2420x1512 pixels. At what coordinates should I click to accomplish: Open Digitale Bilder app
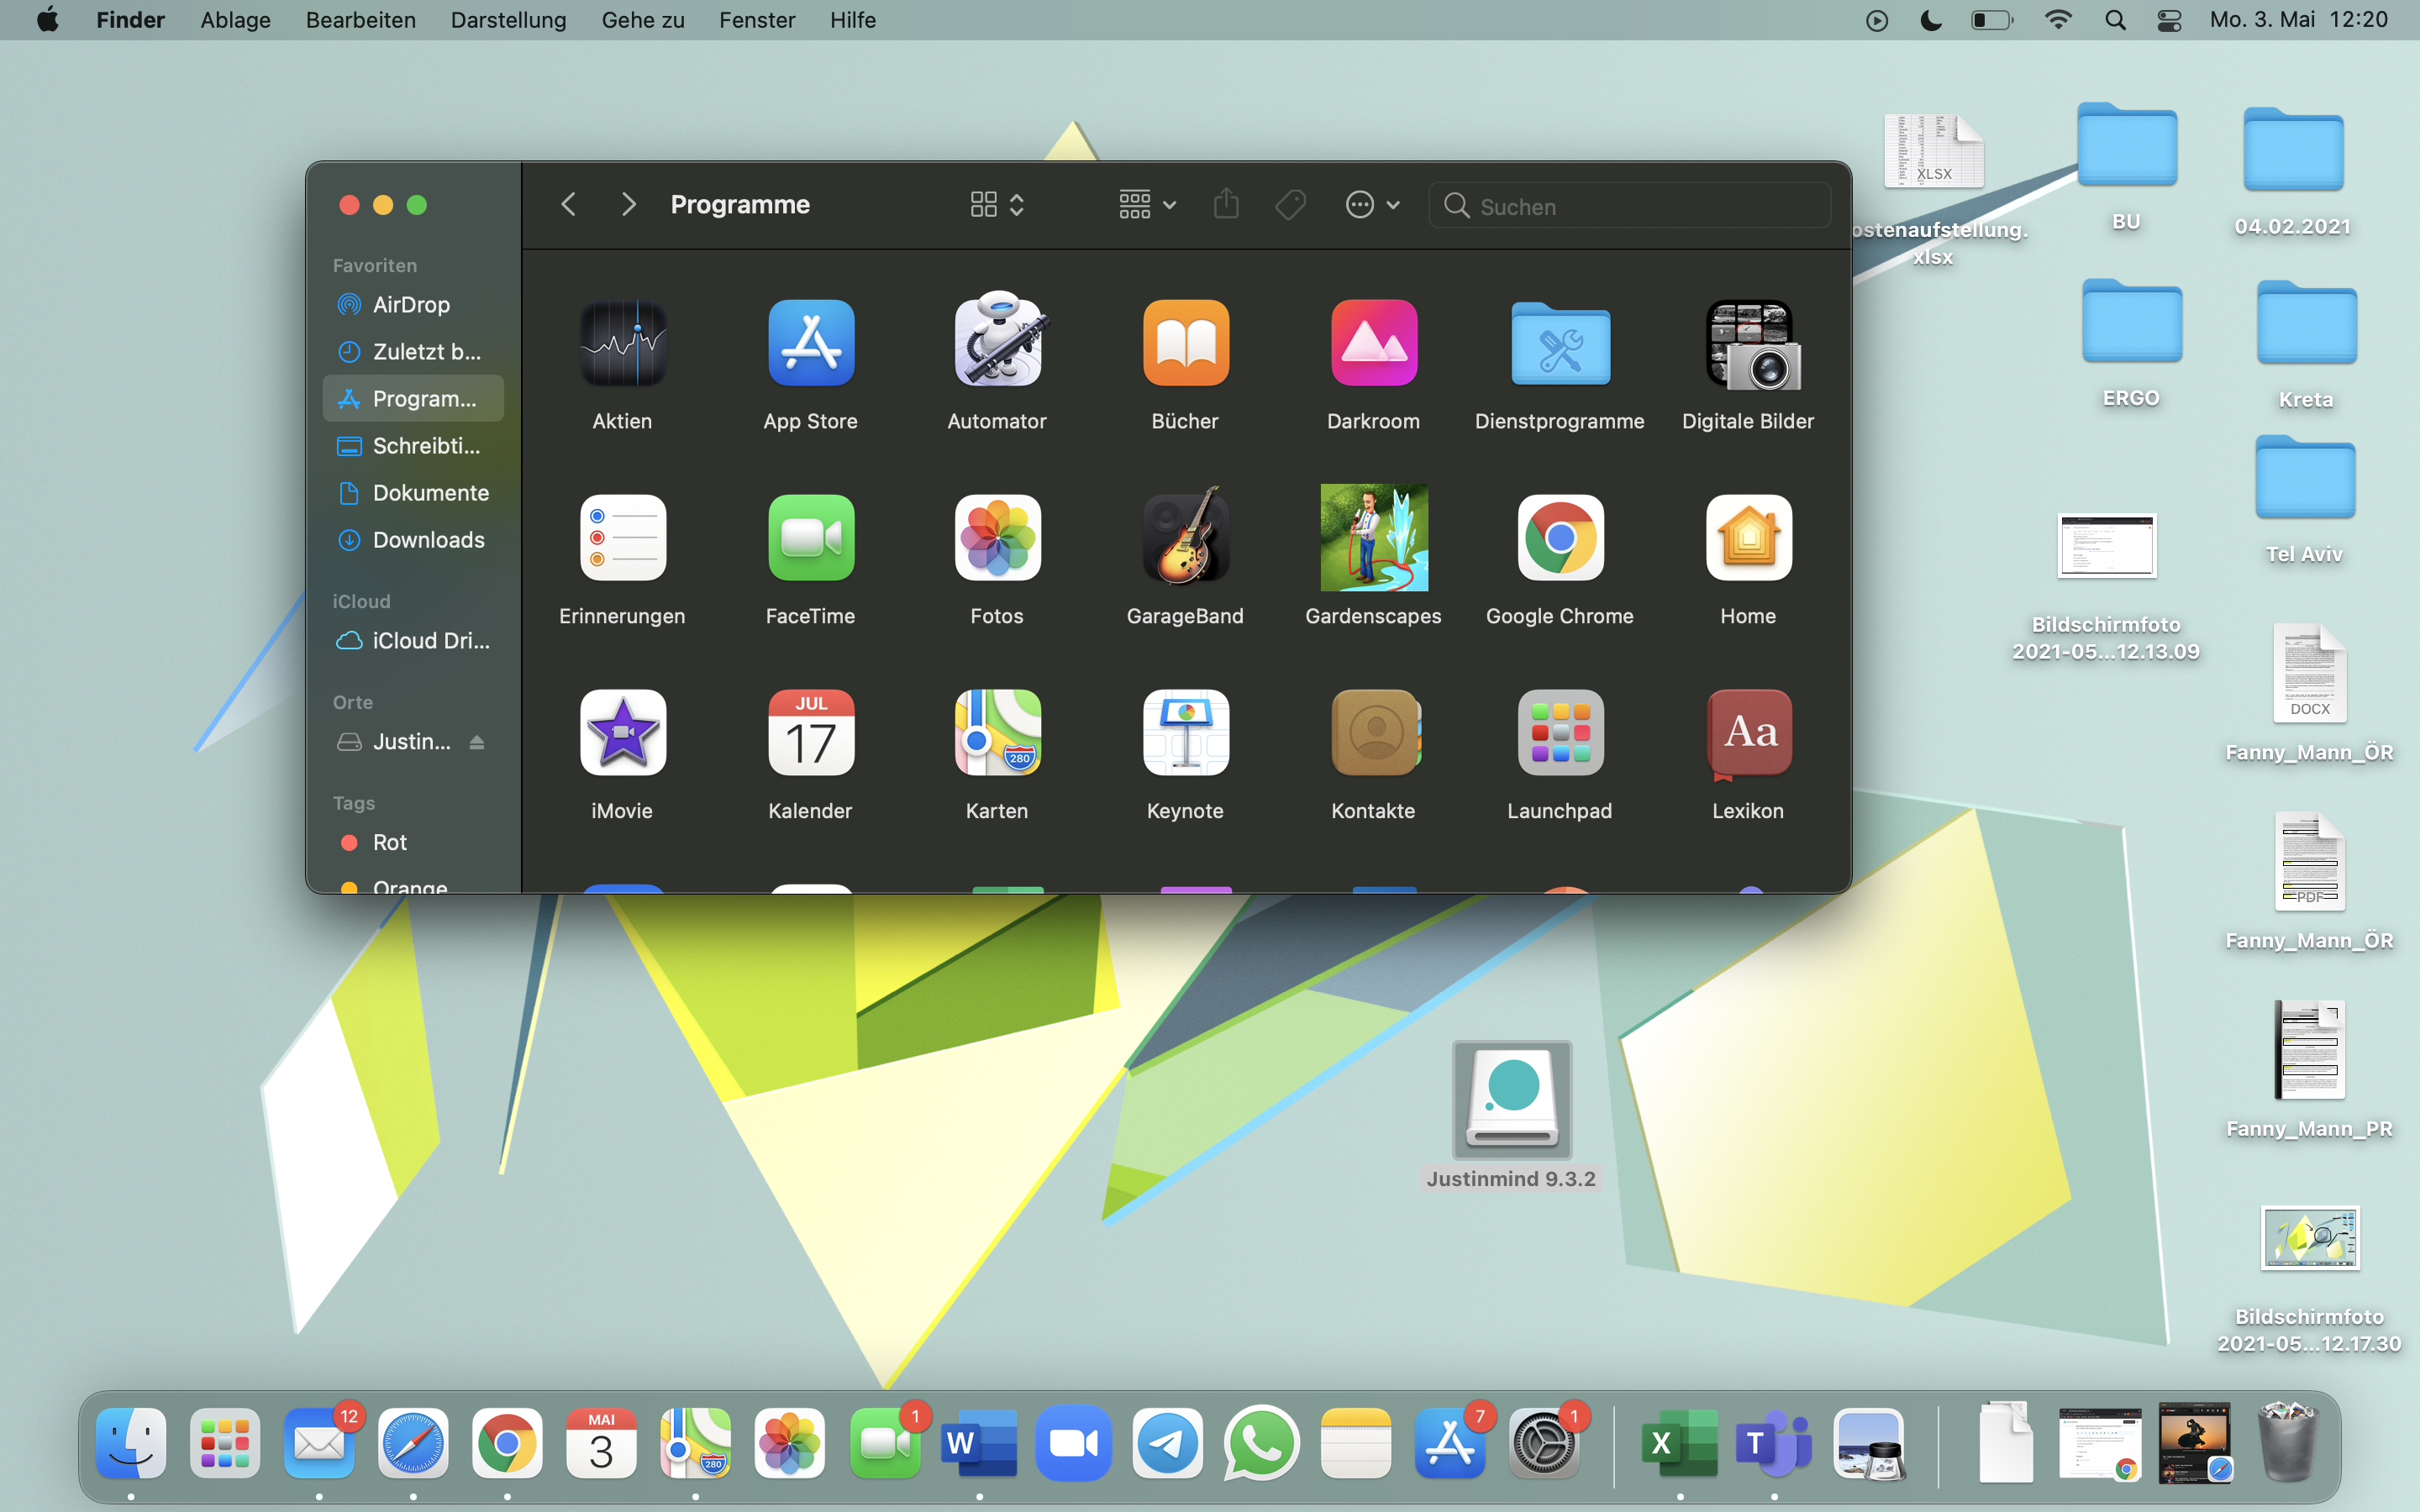(x=1748, y=343)
